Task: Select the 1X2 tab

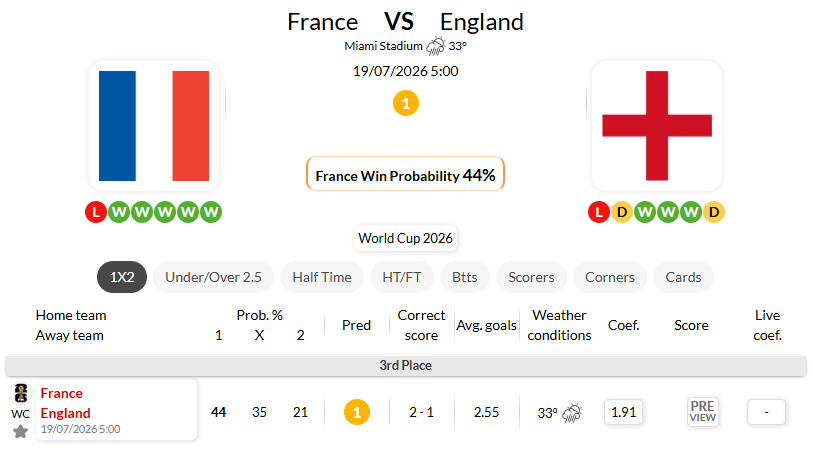Action: tap(122, 277)
